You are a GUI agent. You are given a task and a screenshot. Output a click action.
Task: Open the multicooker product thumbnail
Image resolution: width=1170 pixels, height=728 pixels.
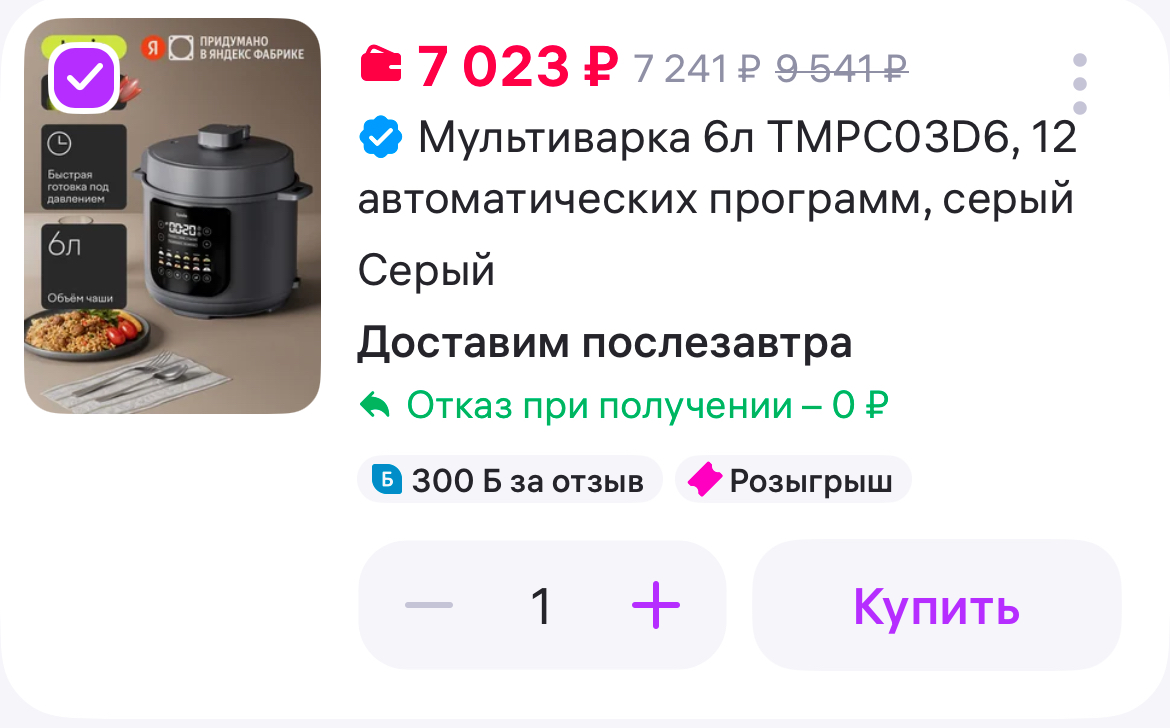[172, 216]
